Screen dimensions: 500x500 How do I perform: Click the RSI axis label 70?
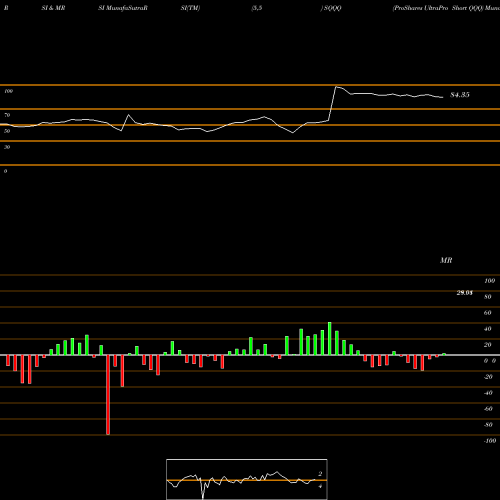(7, 115)
